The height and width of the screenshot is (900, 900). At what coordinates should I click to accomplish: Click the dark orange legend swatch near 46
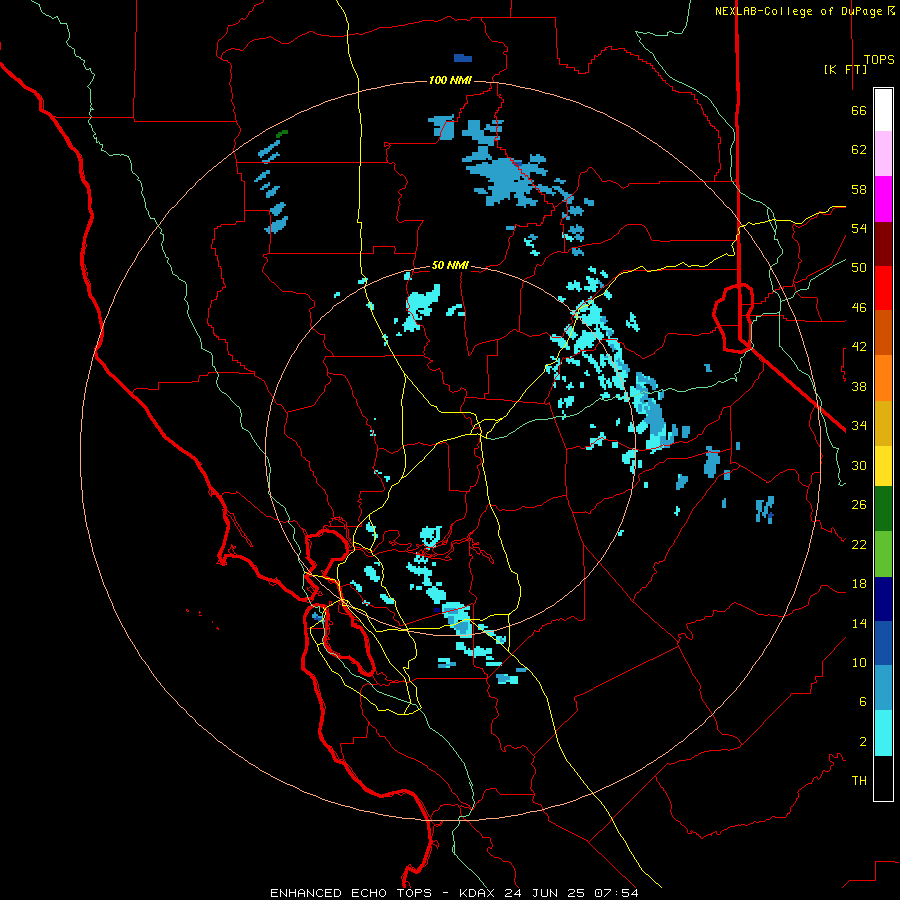(x=883, y=332)
